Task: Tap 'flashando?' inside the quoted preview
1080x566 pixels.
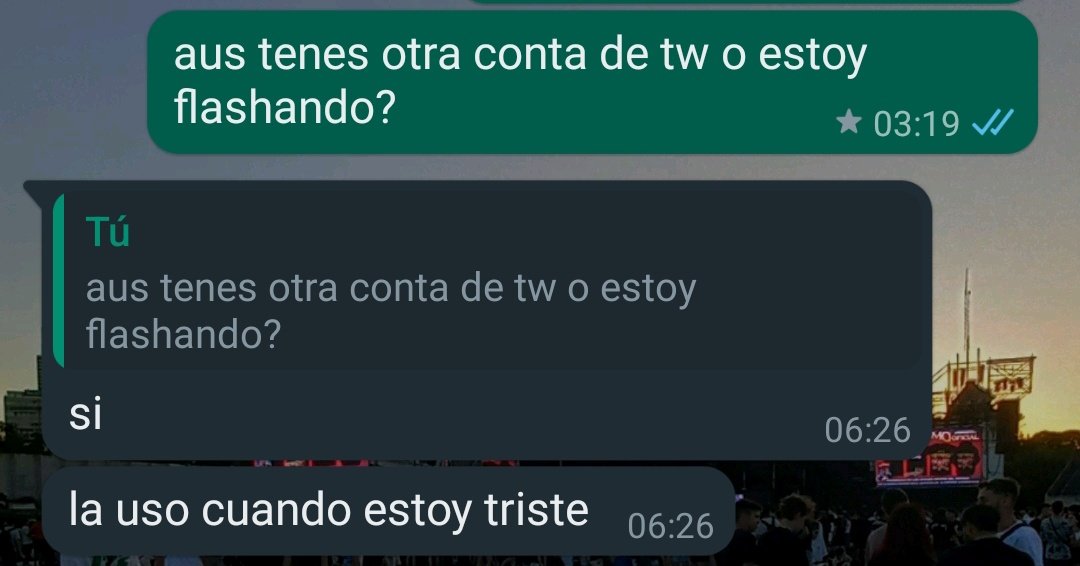Action: point(184,335)
